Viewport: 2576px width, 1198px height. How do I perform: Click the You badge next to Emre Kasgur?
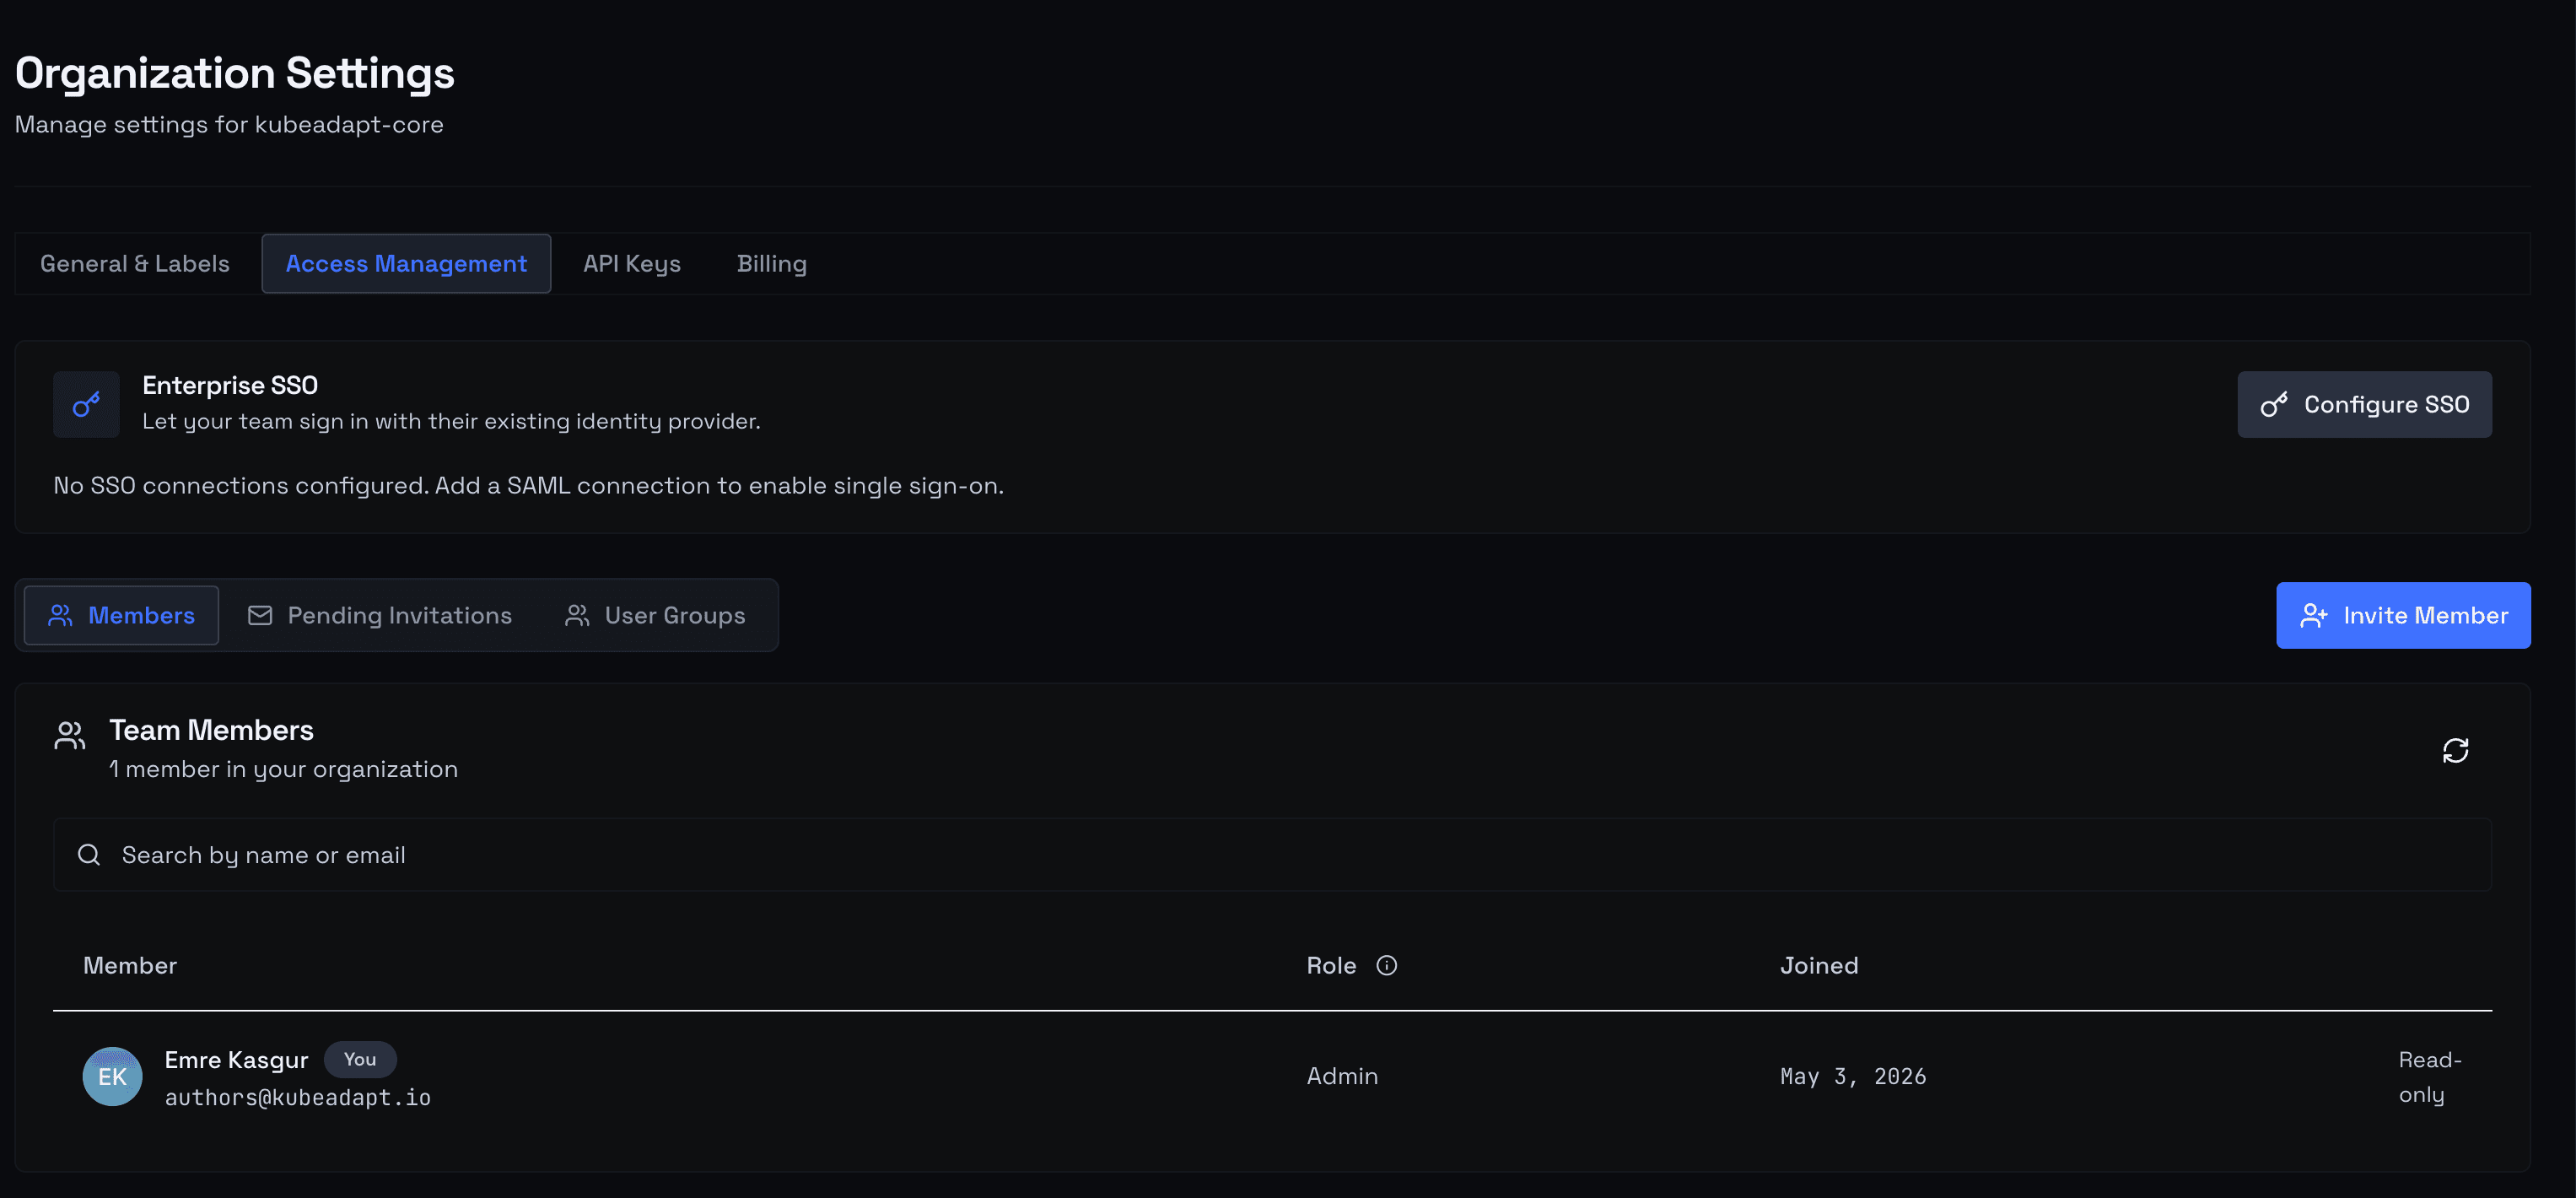click(x=360, y=1059)
